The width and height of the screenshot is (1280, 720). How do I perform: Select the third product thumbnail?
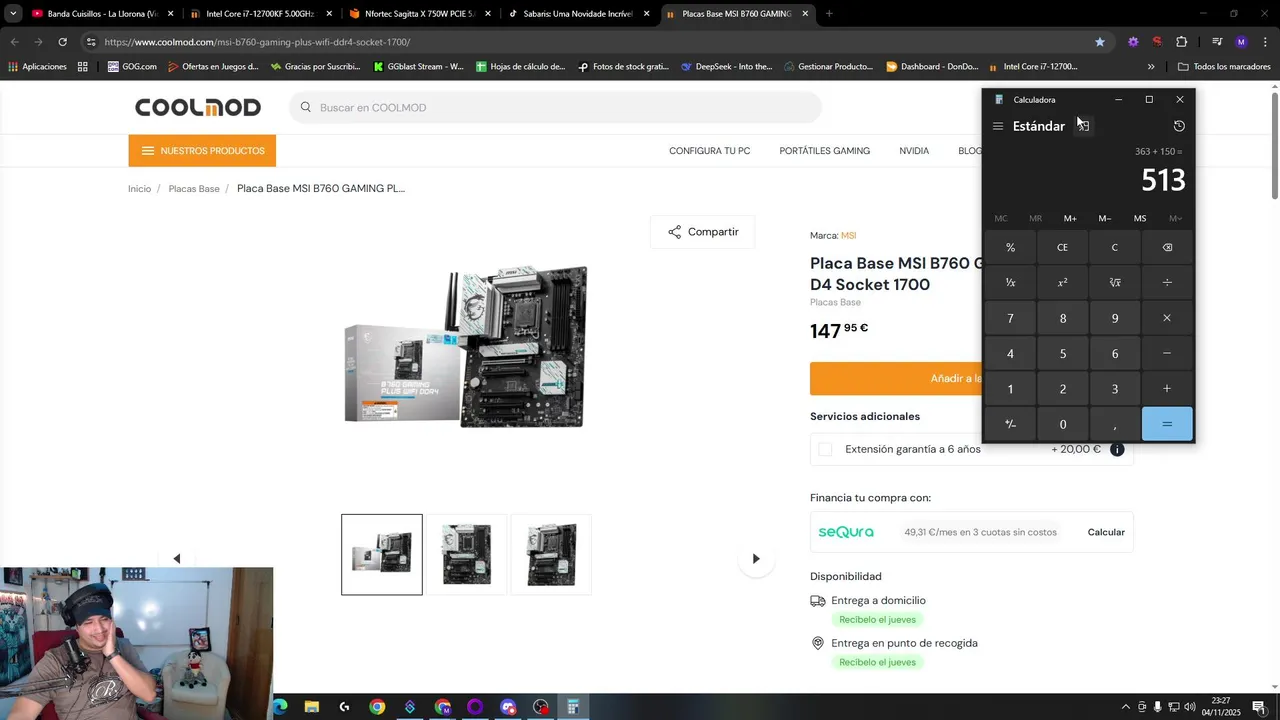(551, 554)
